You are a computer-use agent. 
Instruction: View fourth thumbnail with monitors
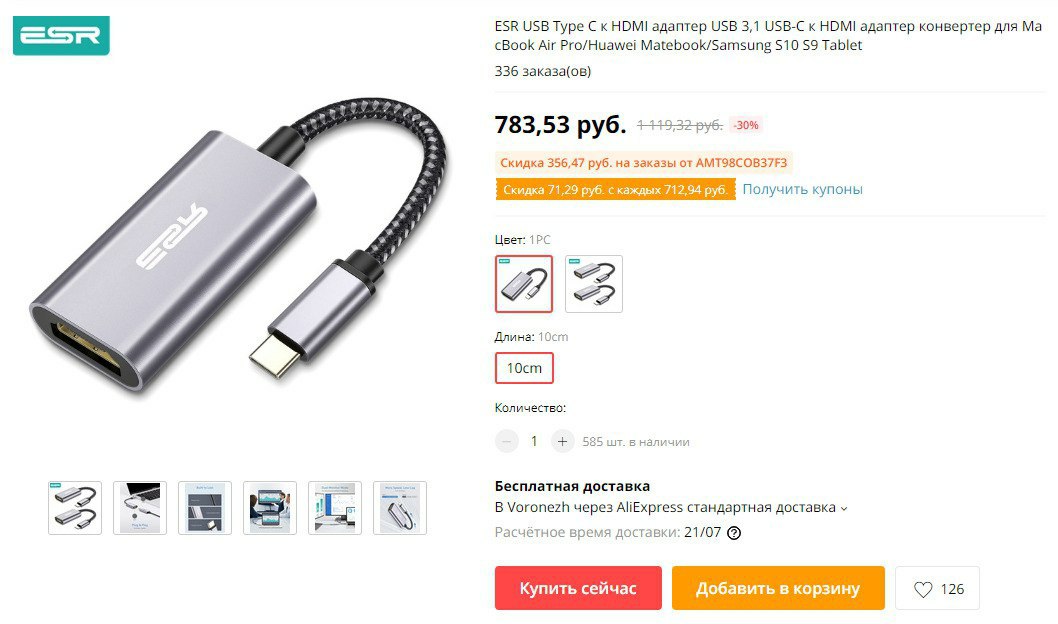coord(270,508)
